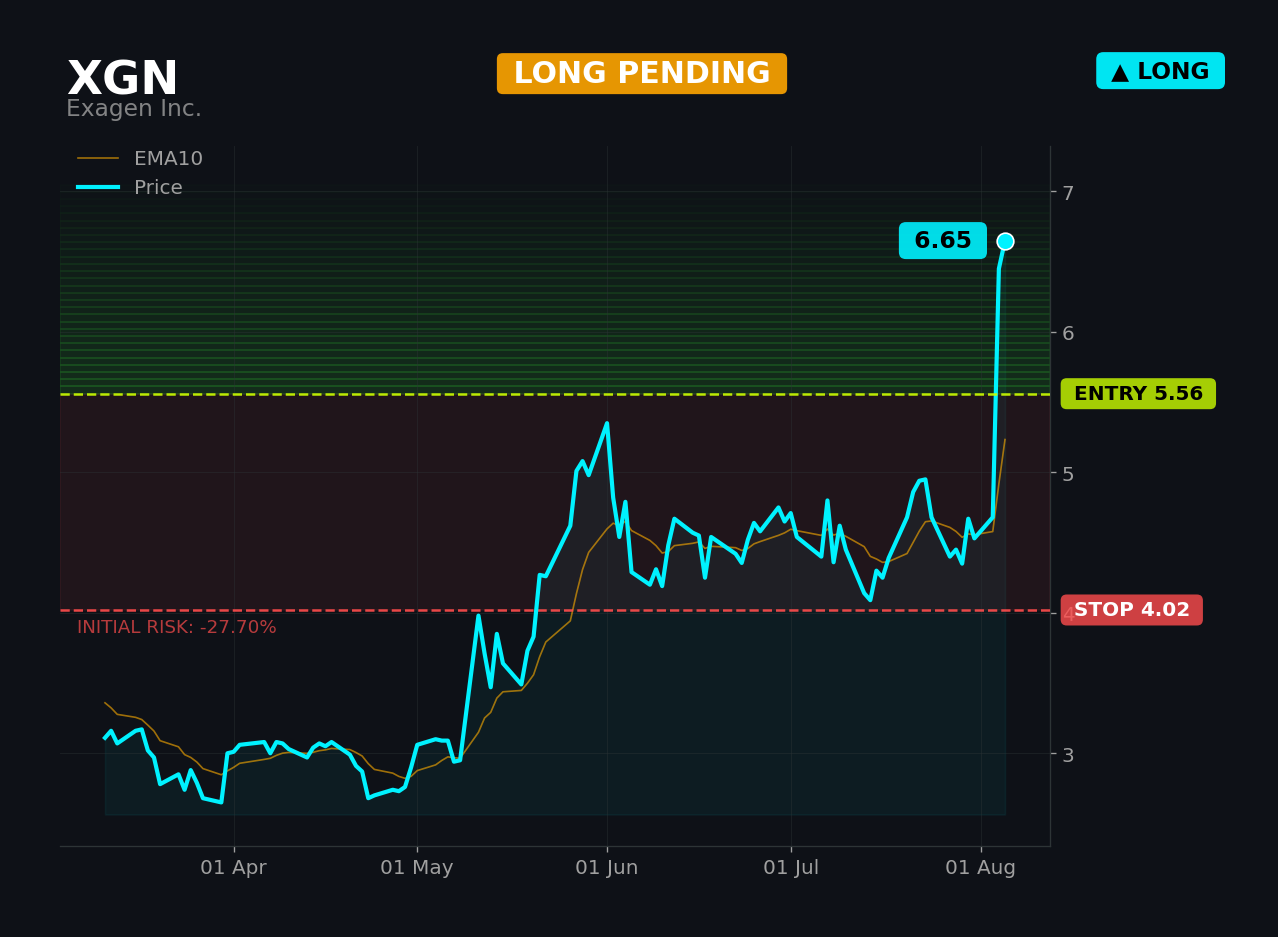The height and width of the screenshot is (937, 1278).
Task: Click the Price legend entry
Action: (x=131, y=188)
